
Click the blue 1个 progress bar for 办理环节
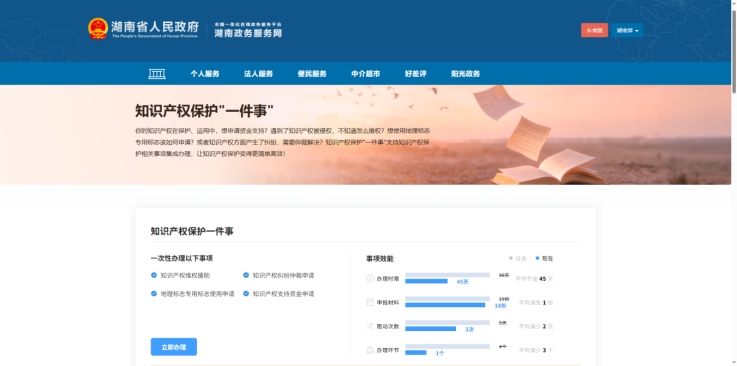click(416, 352)
